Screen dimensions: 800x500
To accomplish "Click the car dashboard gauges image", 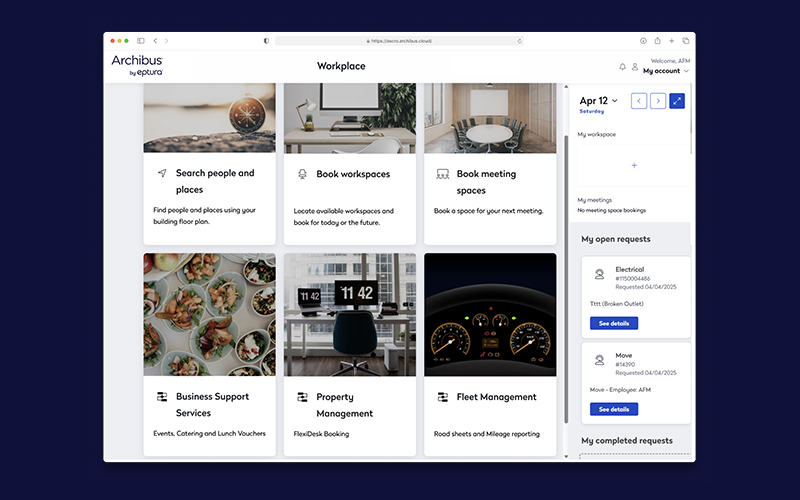I will [x=490, y=314].
